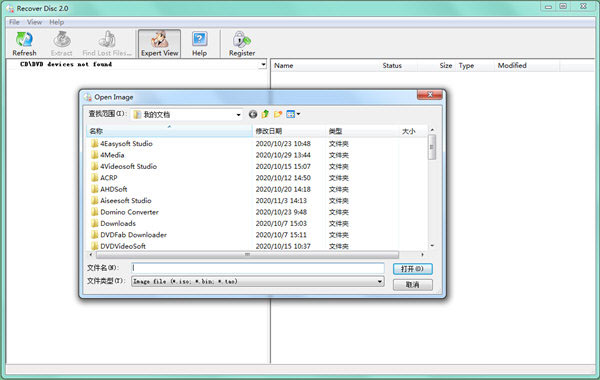Click the scroll down arrow of file list
Screen dimensions: 600x380
click(x=432, y=246)
